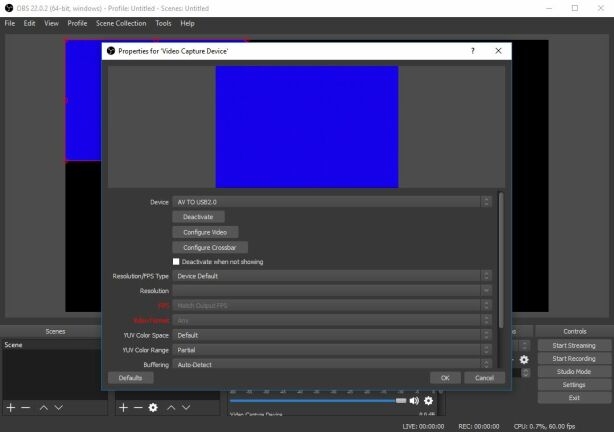614x432 pixels.
Task: Move source down arrow in Sources panel
Action: coord(186,408)
